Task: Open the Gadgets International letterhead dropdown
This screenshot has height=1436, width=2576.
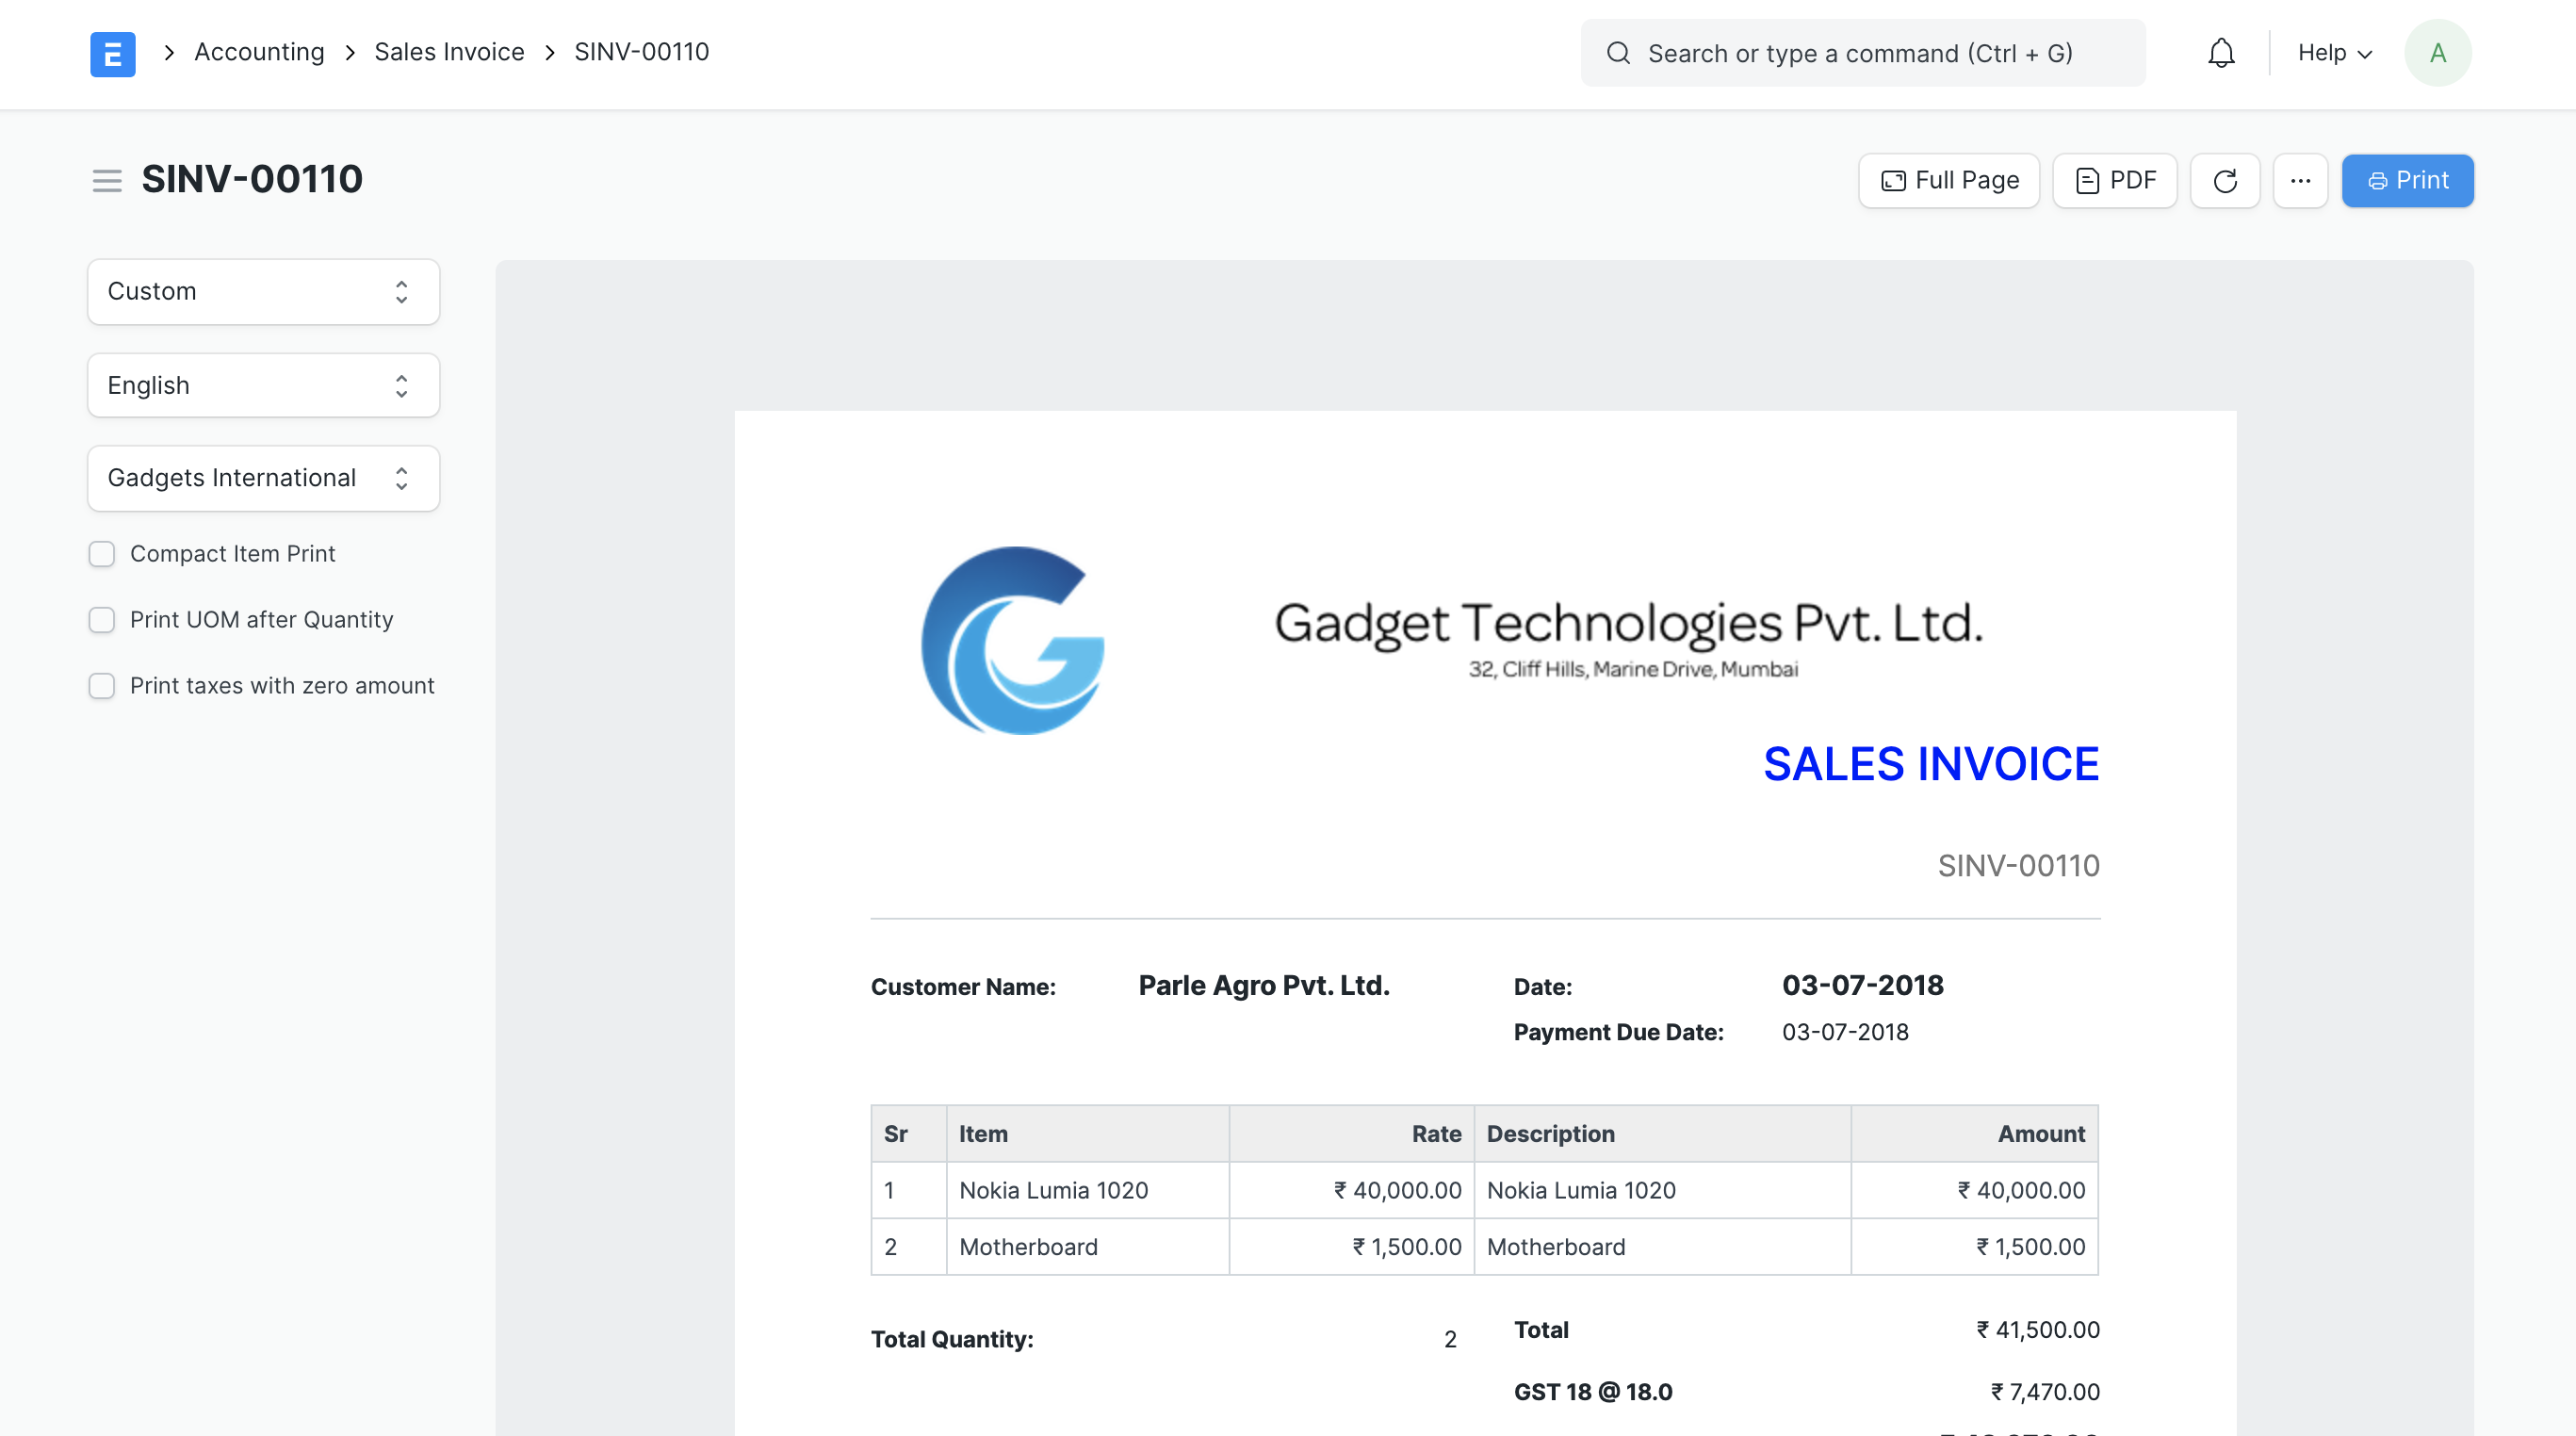Action: pyautogui.click(x=263, y=478)
